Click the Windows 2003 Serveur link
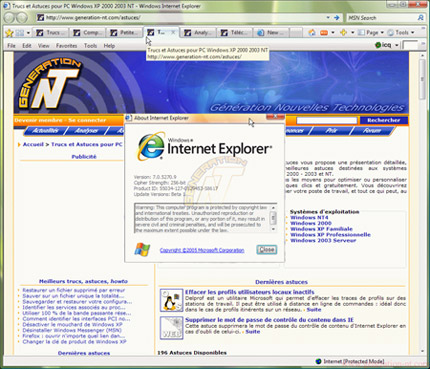The width and height of the screenshot is (430, 369). [323, 240]
